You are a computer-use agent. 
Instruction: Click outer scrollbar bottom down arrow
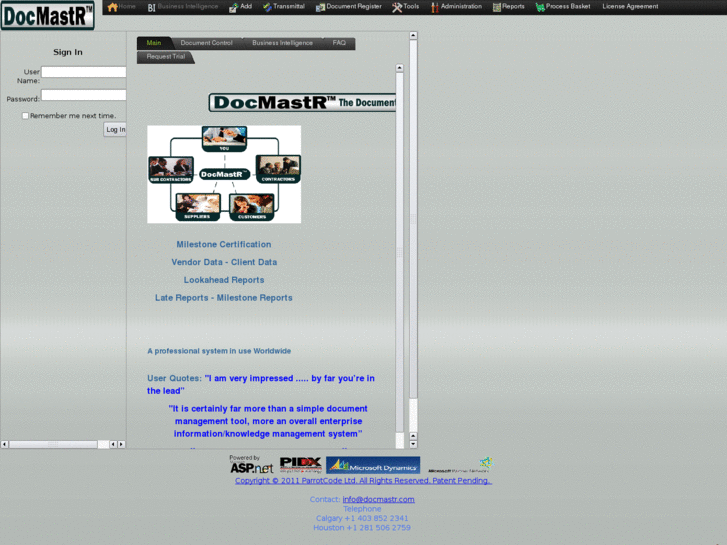tap(413, 444)
